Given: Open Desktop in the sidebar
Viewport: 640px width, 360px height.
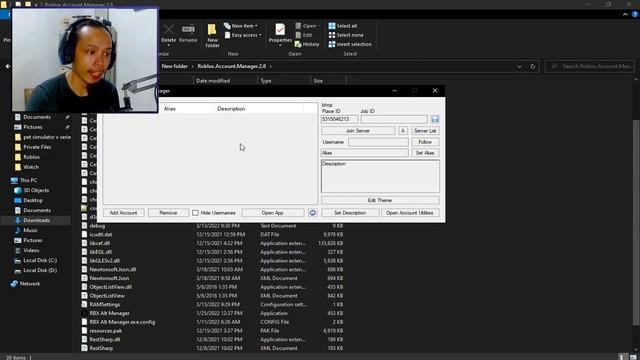Looking at the screenshot, I should pyautogui.click(x=29, y=200).
